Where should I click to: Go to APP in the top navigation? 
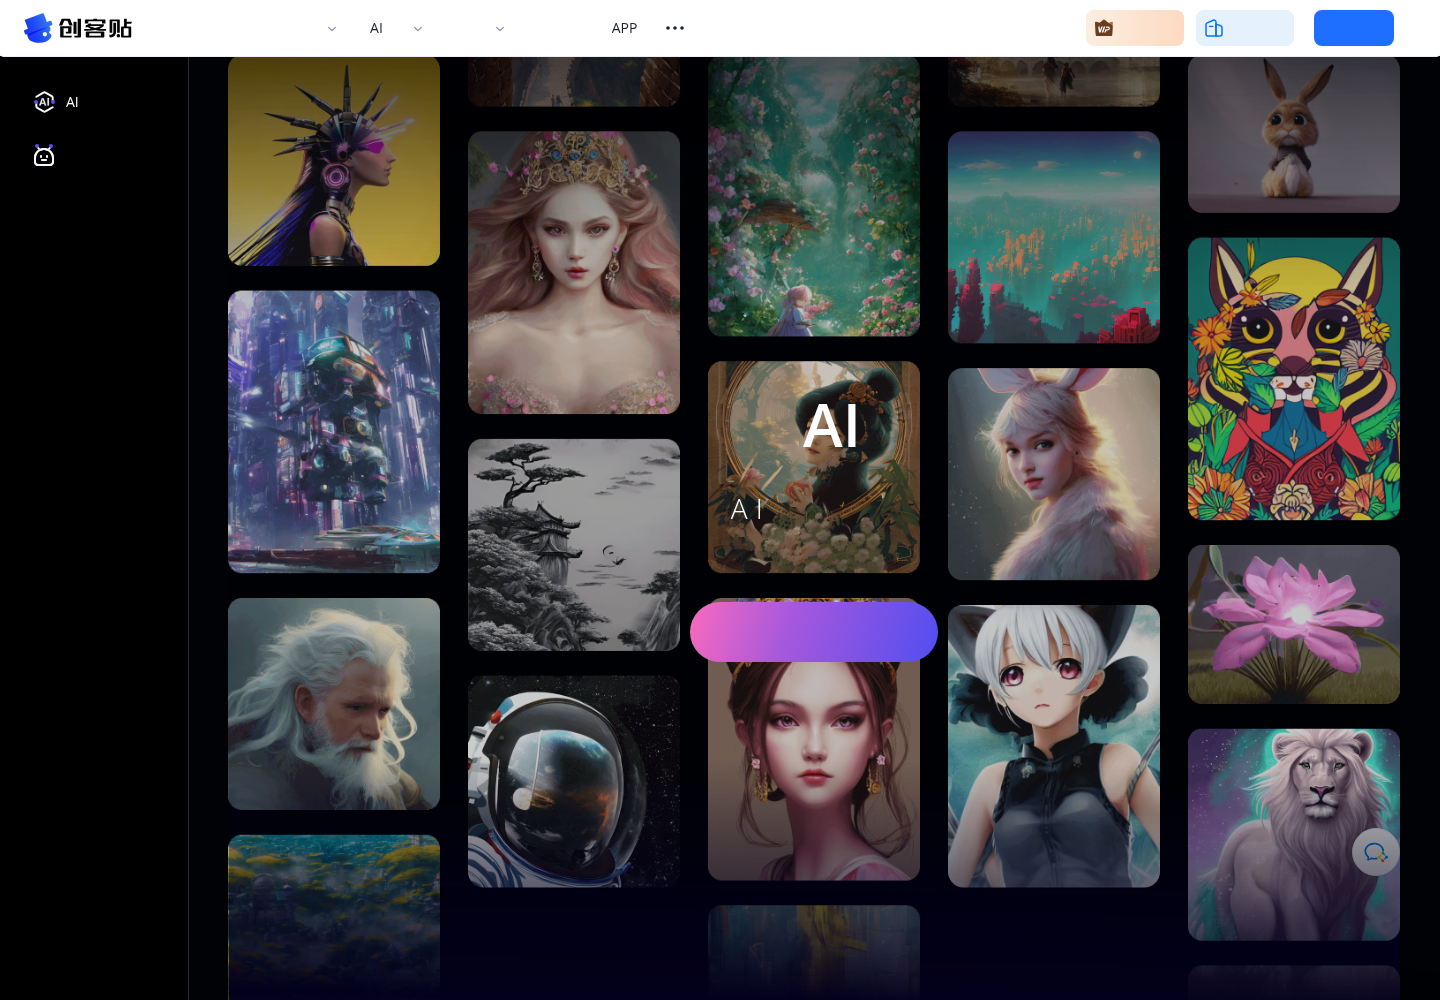tap(624, 28)
